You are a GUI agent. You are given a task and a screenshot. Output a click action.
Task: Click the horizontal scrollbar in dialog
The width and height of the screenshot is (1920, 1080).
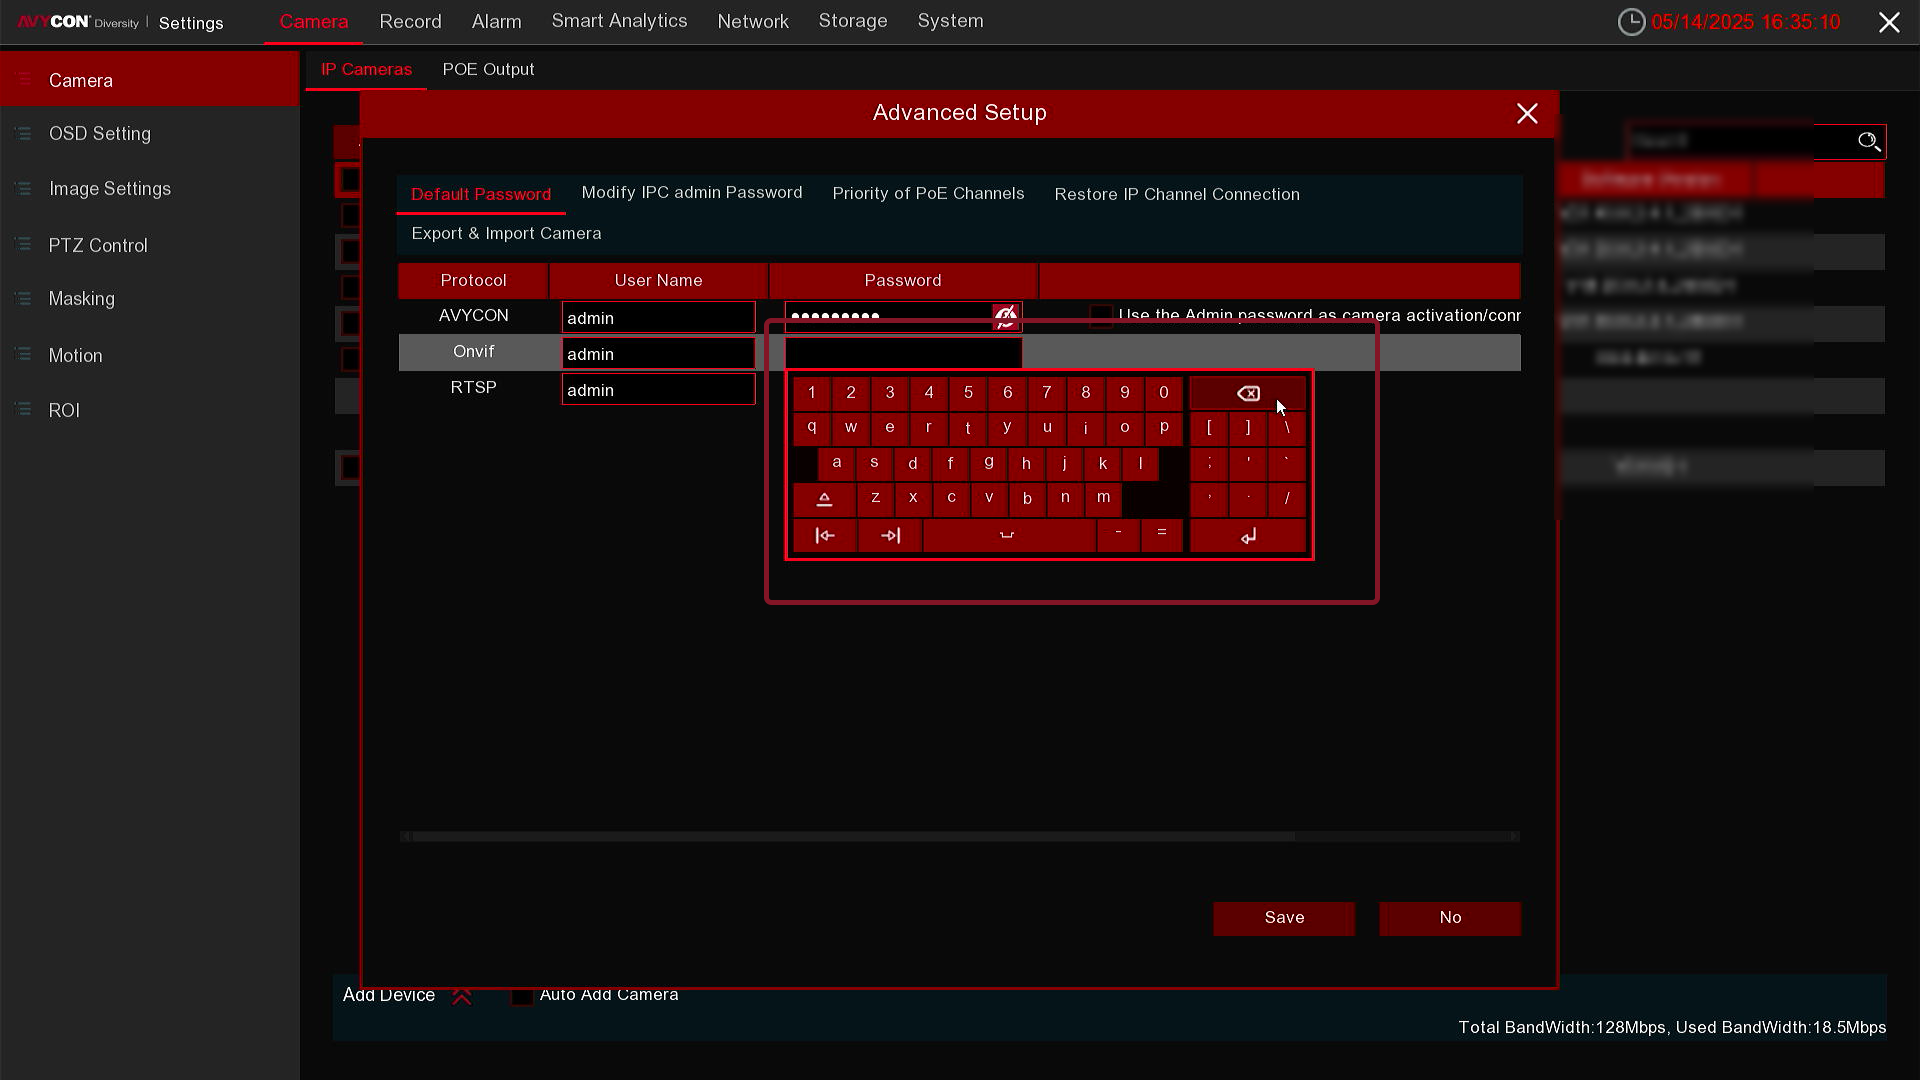pos(853,836)
